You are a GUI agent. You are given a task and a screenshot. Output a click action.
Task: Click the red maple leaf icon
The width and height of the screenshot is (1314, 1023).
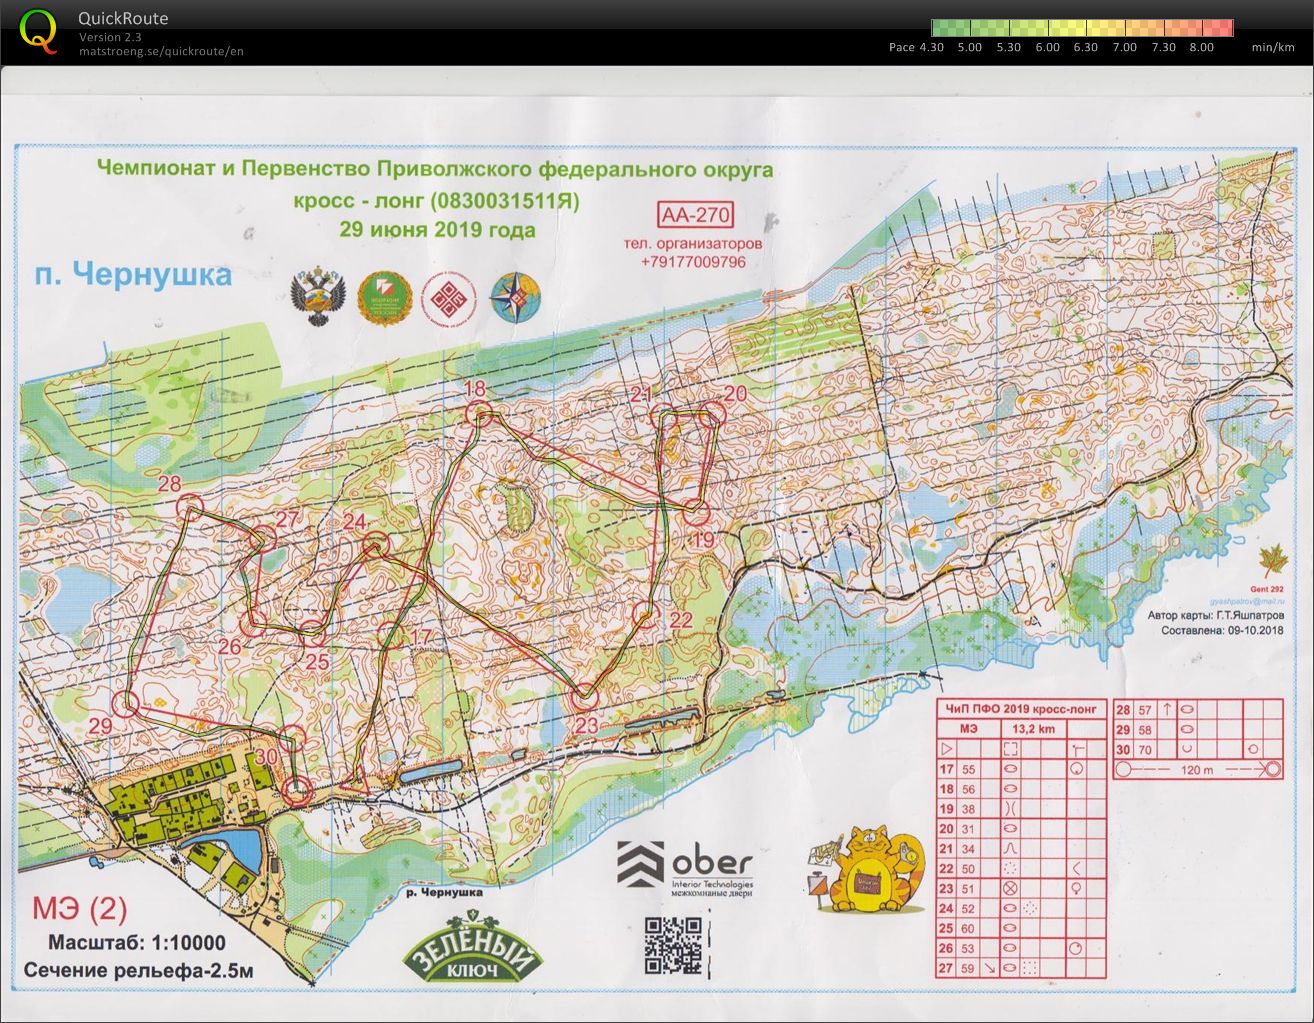(x=1274, y=559)
